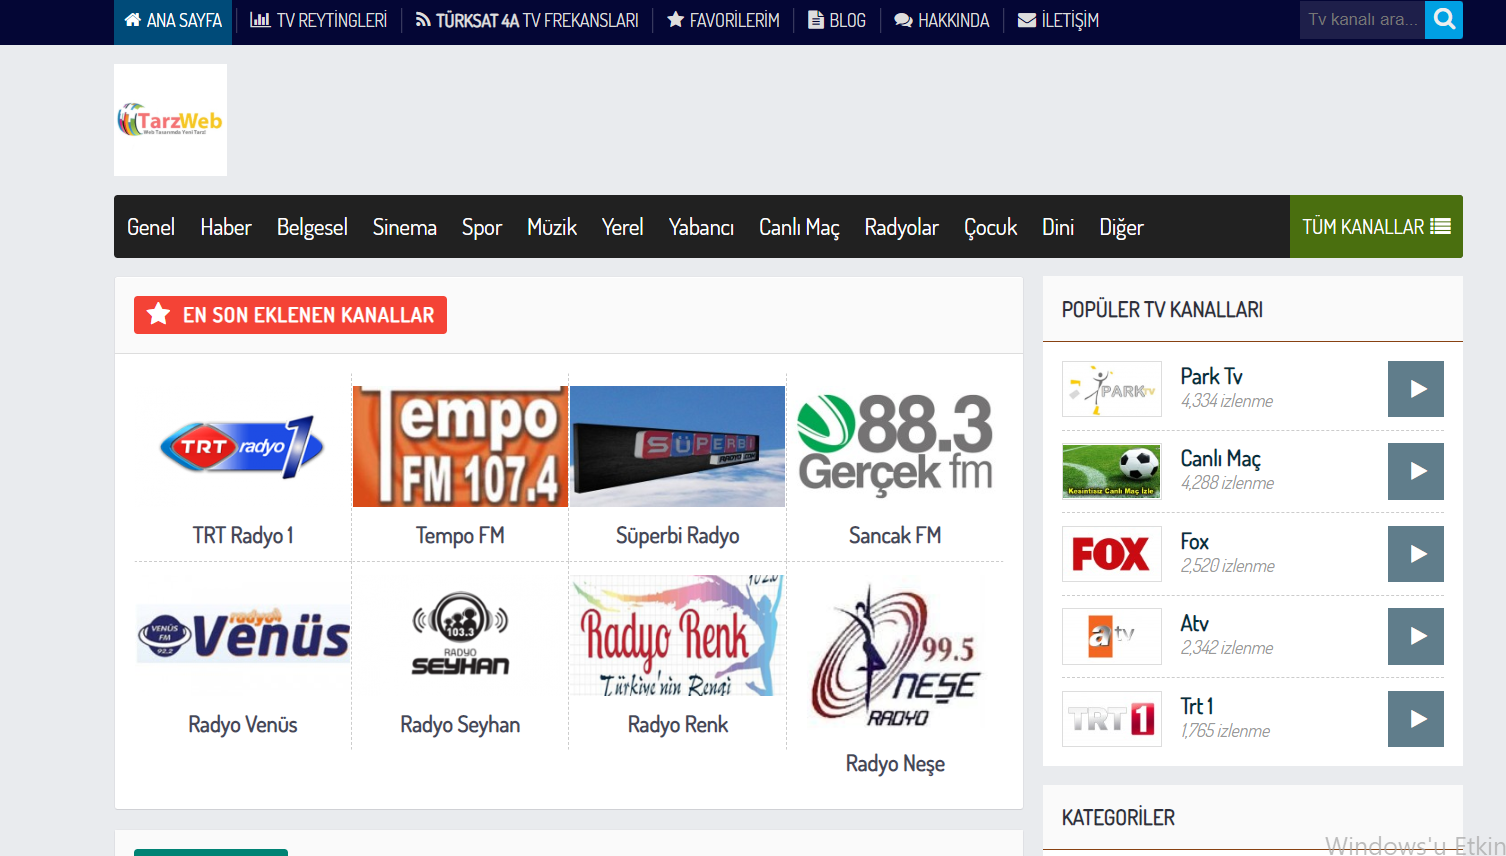Play the Park Tv channel
1506x856 pixels.
click(1416, 389)
